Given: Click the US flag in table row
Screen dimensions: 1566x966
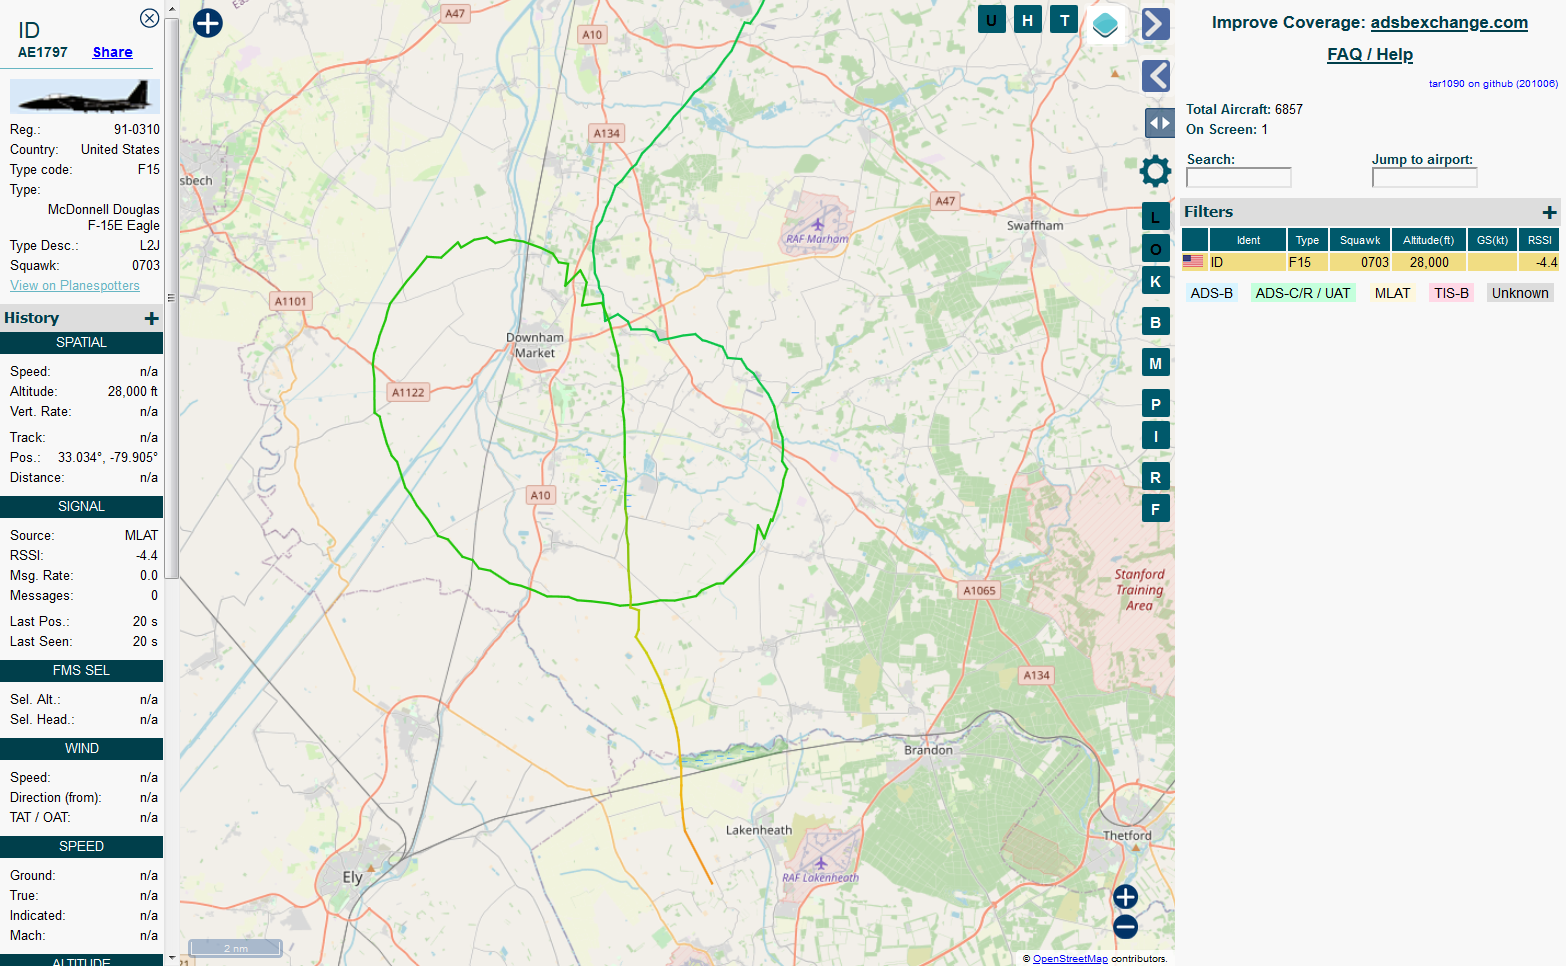Looking at the screenshot, I should pos(1193,262).
